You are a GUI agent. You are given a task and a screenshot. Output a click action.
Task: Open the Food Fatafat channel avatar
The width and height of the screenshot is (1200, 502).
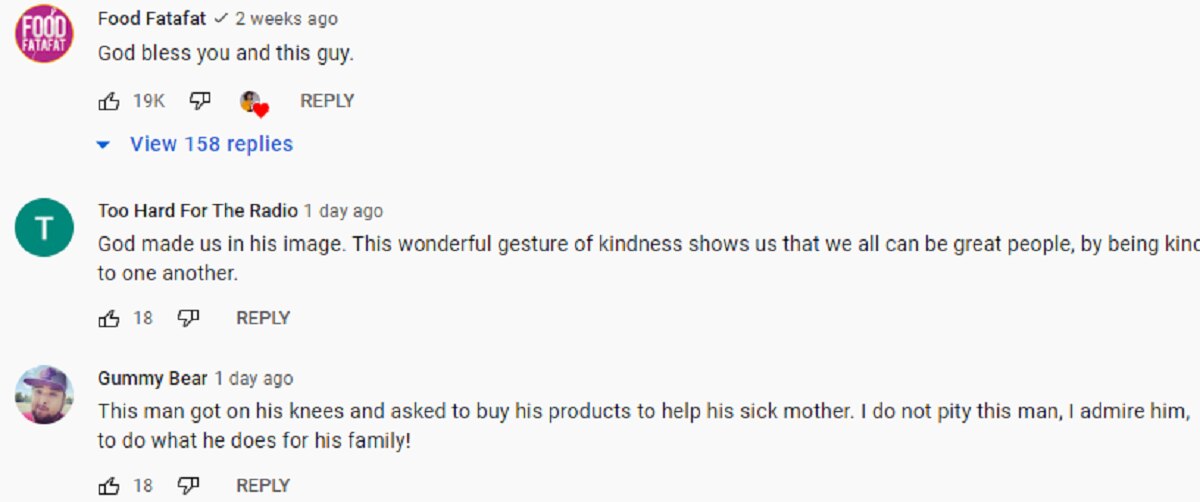(44, 33)
